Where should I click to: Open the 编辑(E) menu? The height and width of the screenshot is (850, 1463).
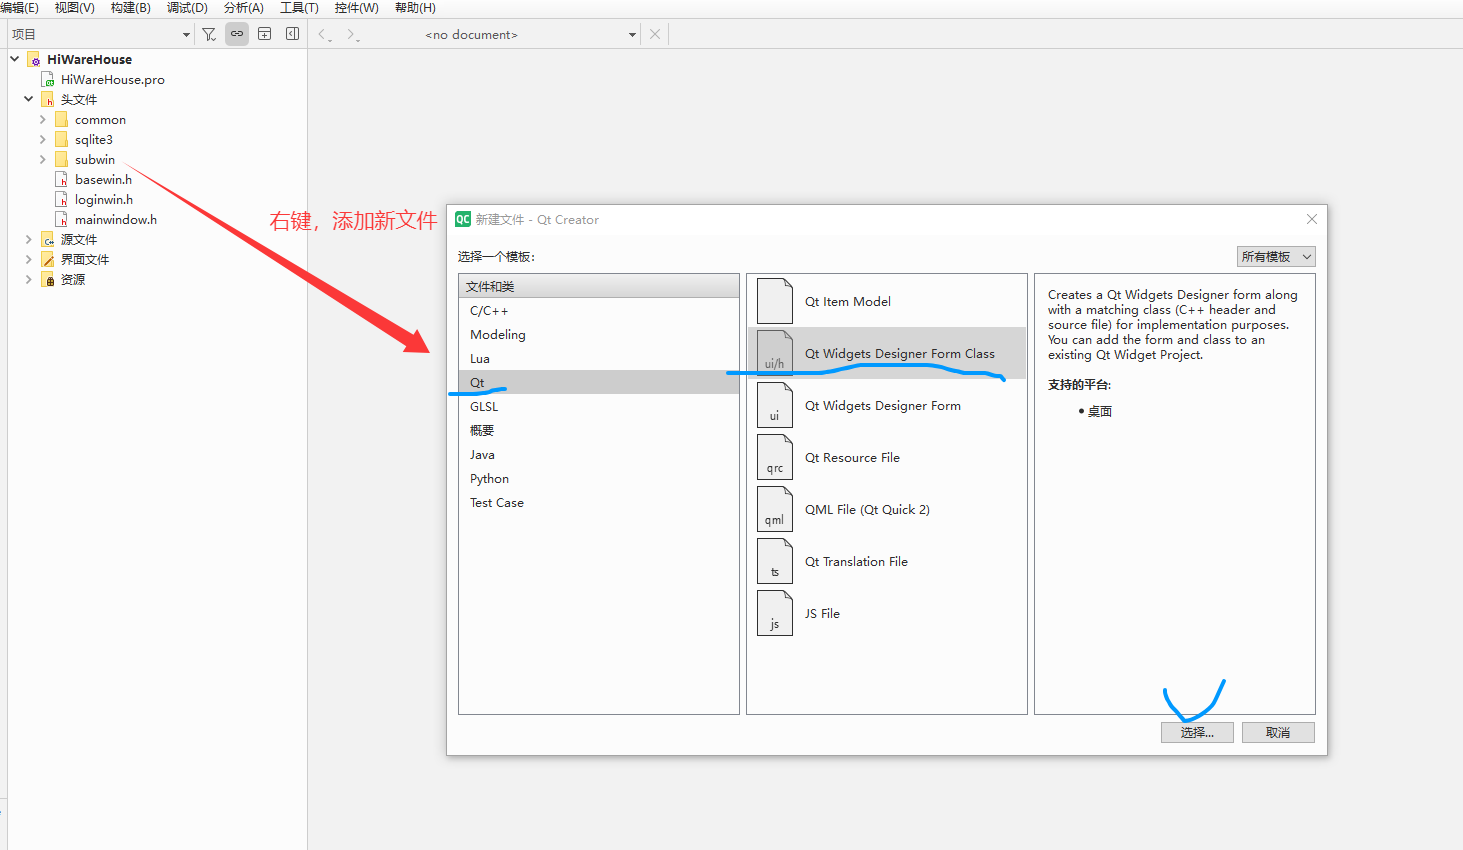[19, 8]
